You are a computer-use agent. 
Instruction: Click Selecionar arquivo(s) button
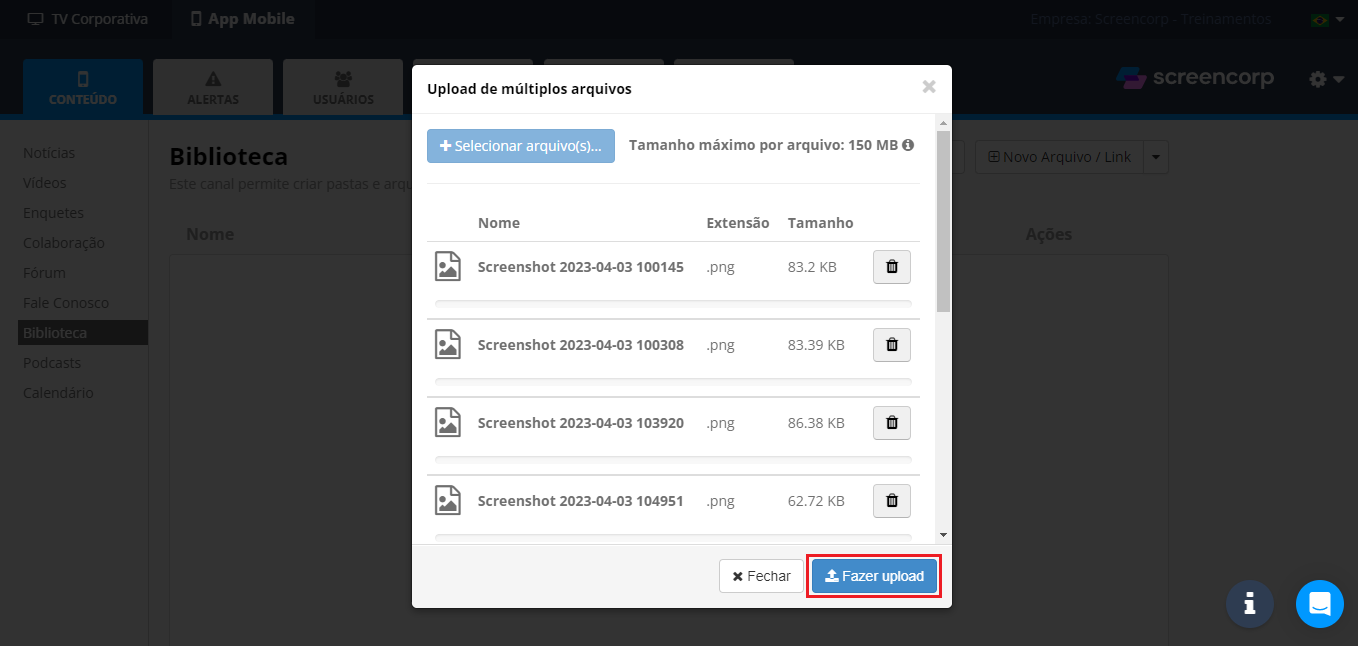[520, 146]
